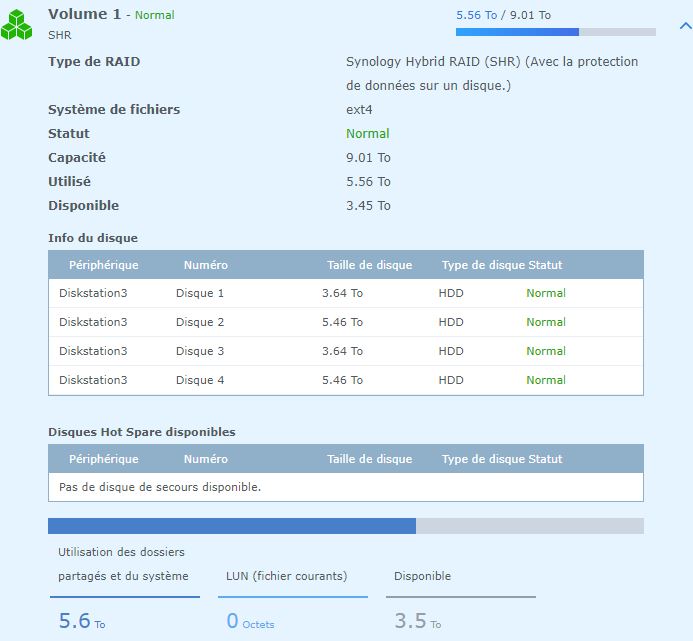Click Taille de disque header in Info du disque
693x641 pixels.
pos(369,265)
